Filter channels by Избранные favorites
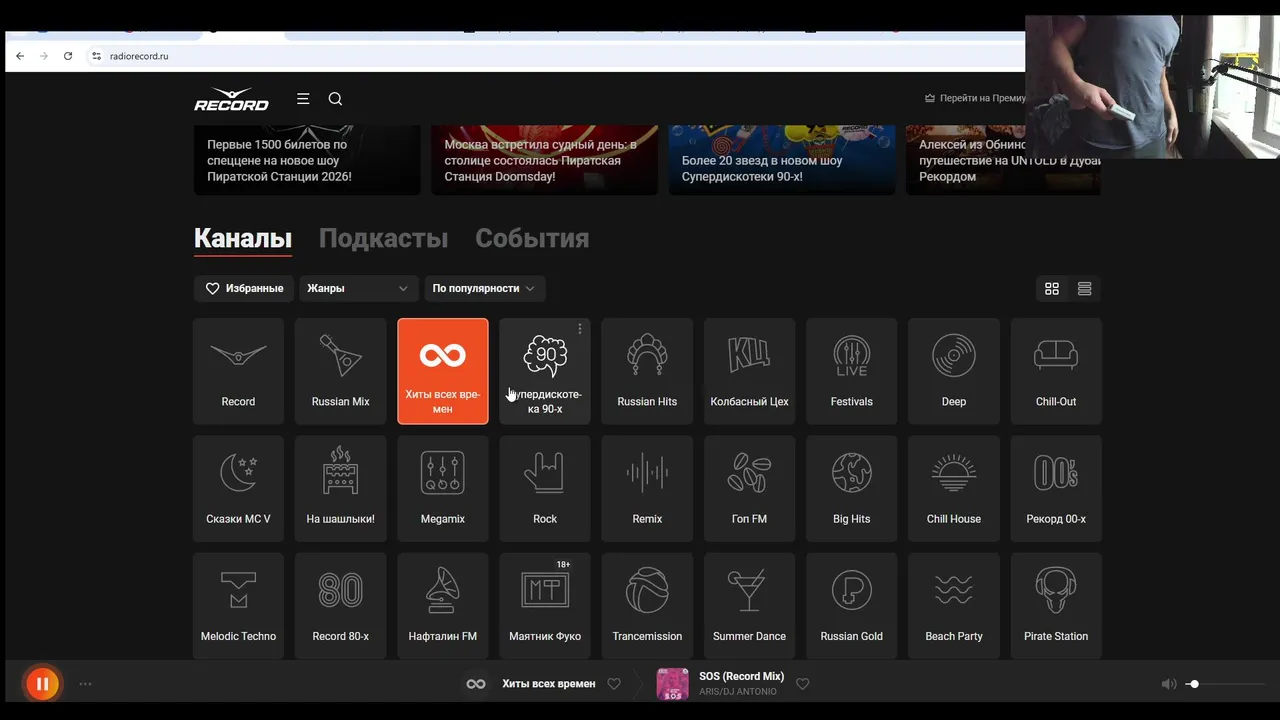 244,288
